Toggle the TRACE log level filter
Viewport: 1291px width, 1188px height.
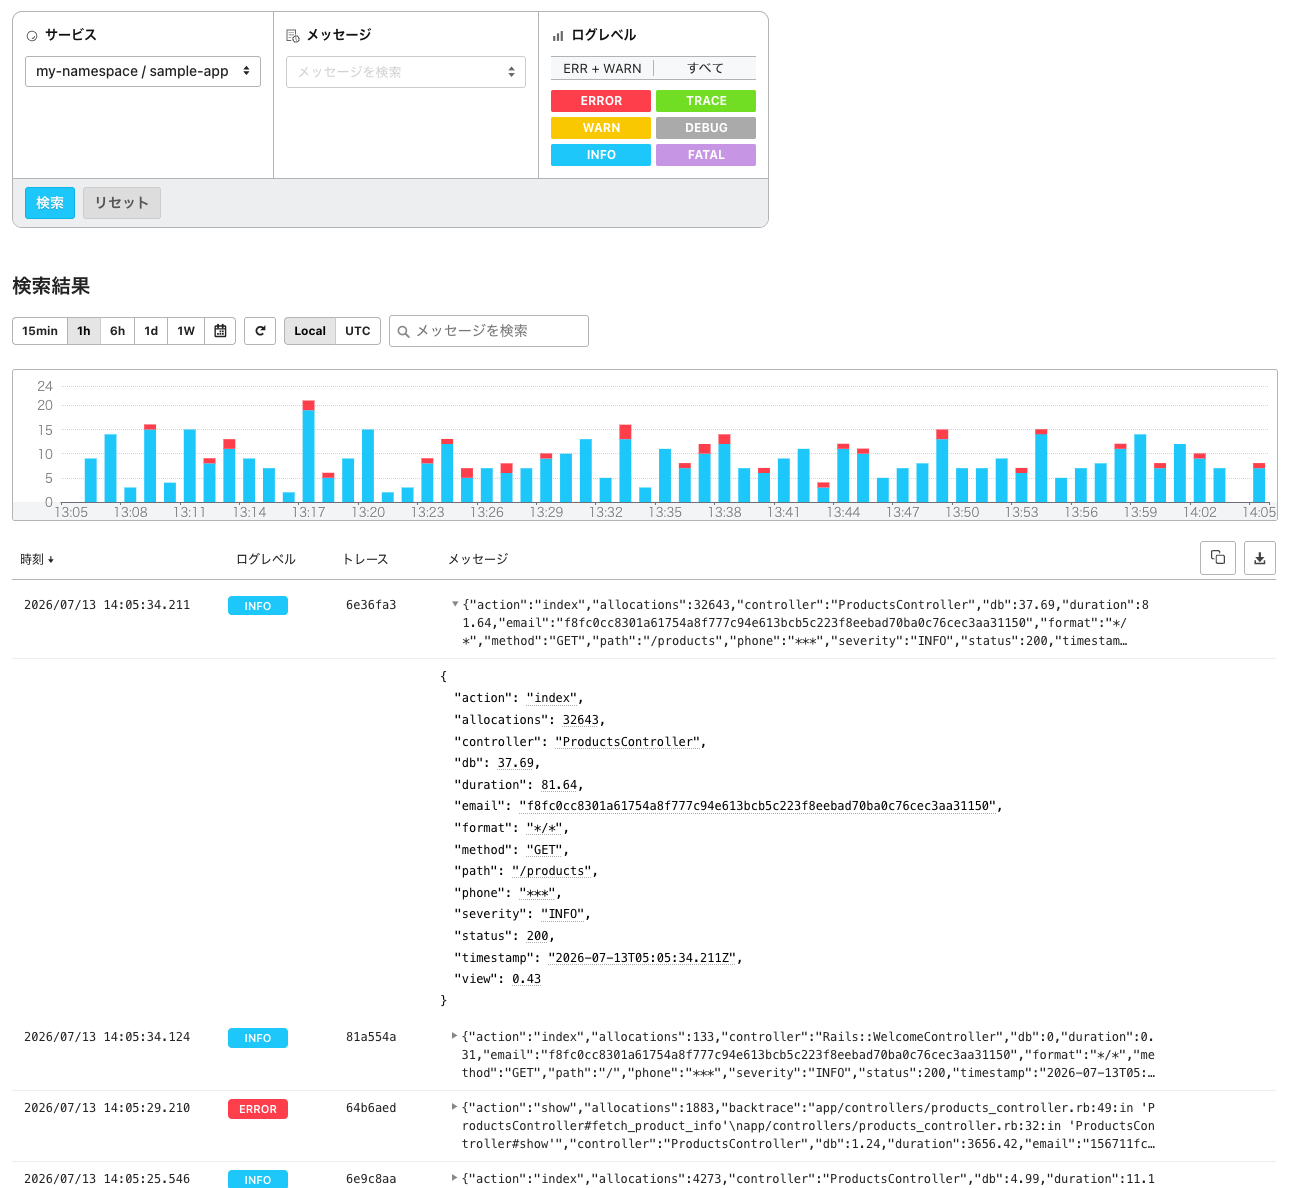tap(706, 101)
